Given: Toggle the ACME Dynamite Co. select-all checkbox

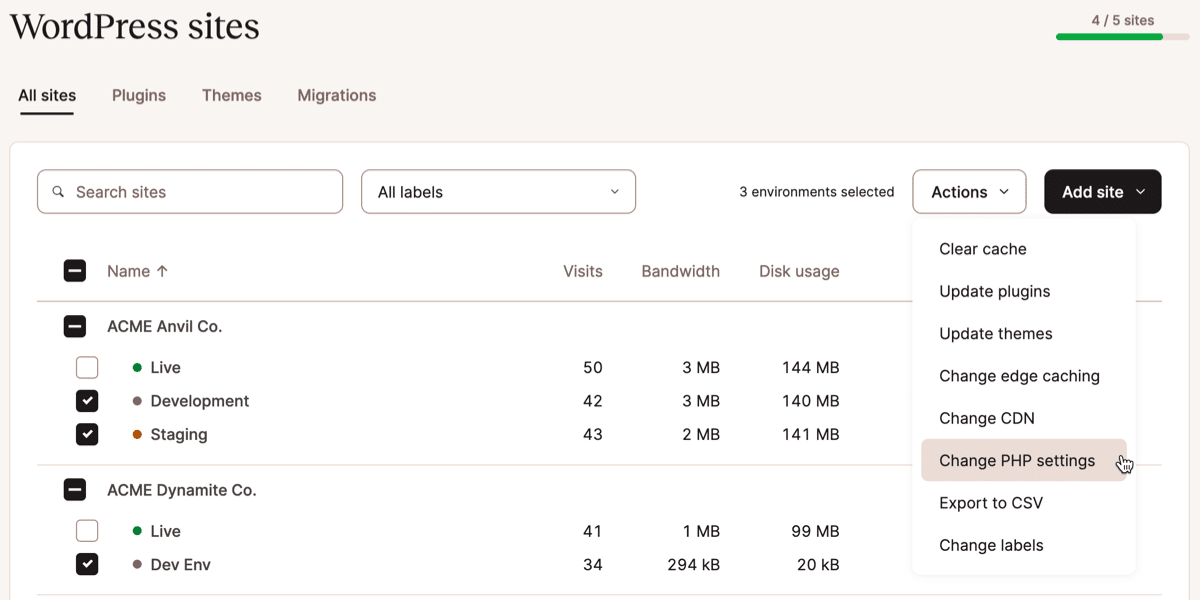Looking at the screenshot, I should [x=75, y=490].
